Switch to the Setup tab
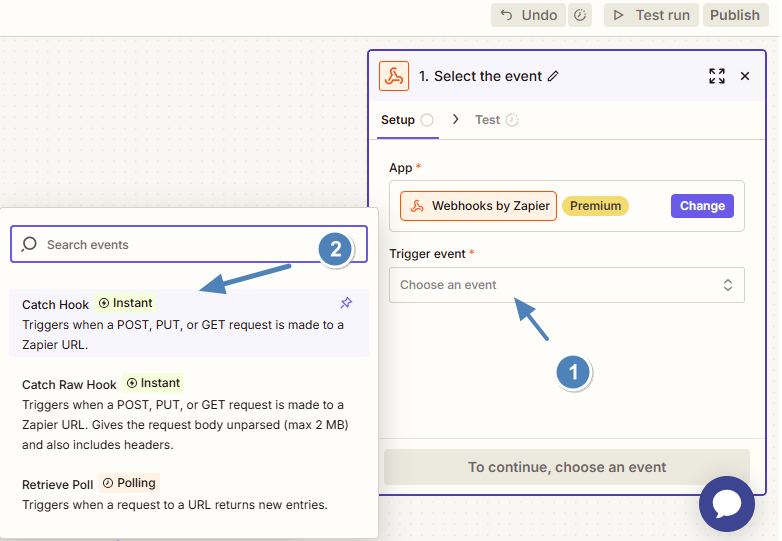Viewport: 782px width, 541px height. tap(407, 120)
